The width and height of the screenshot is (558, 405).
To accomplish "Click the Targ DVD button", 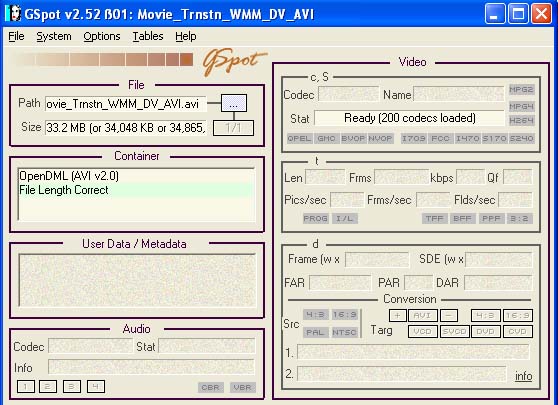I will [486, 331].
